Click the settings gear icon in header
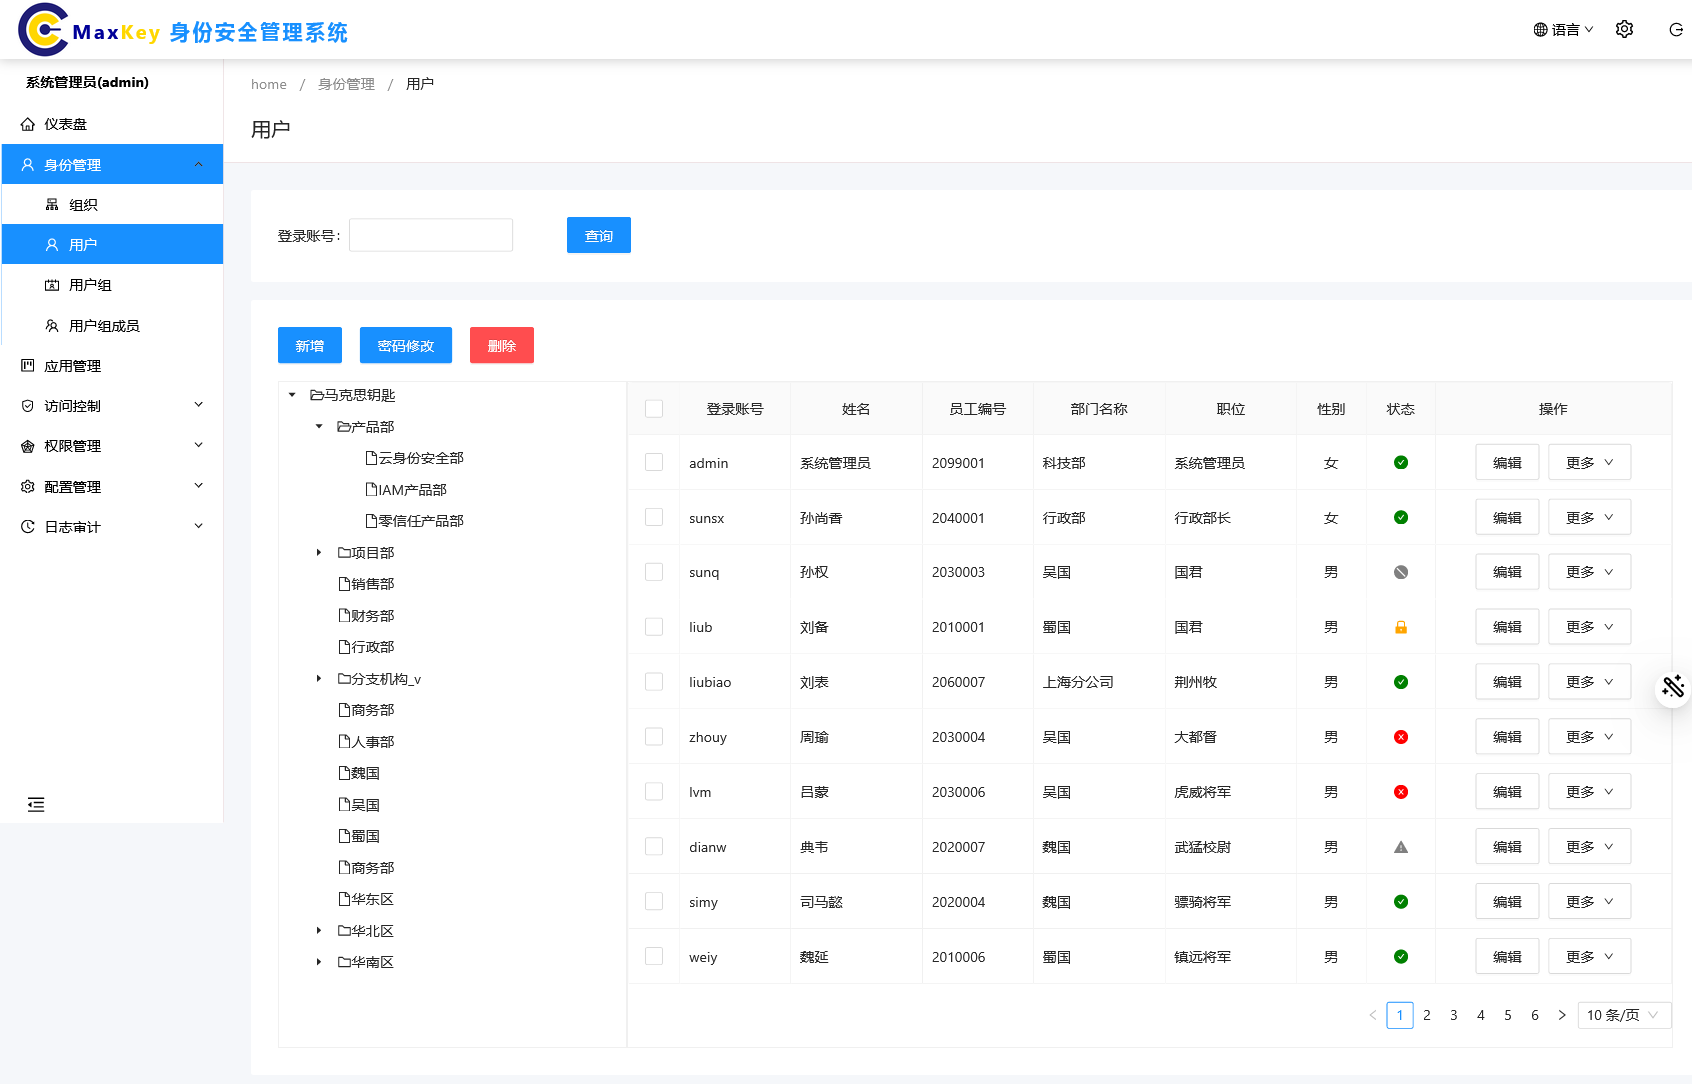This screenshot has width=1692, height=1084. [x=1624, y=30]
